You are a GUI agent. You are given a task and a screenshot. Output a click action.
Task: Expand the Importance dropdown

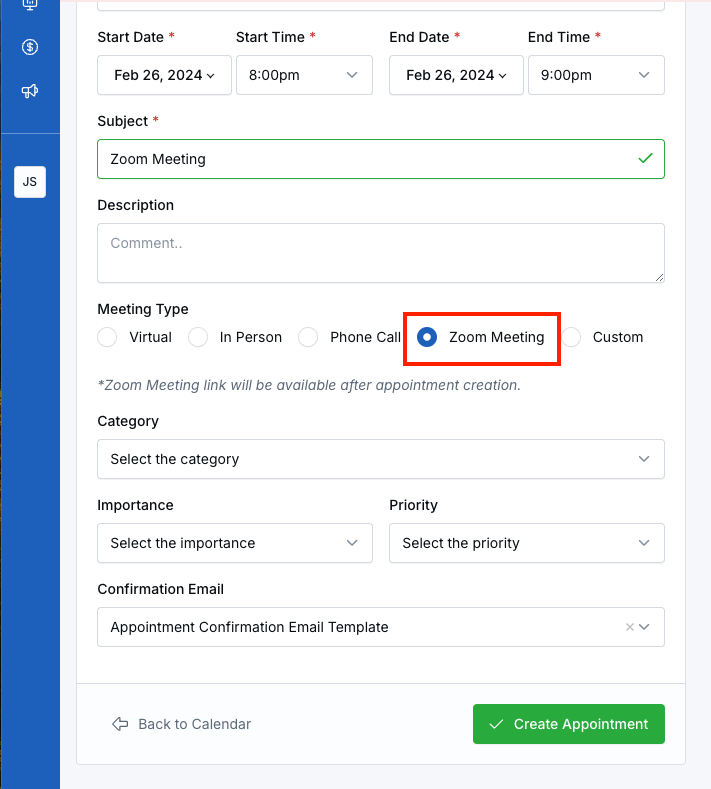[x=235, y=543]
